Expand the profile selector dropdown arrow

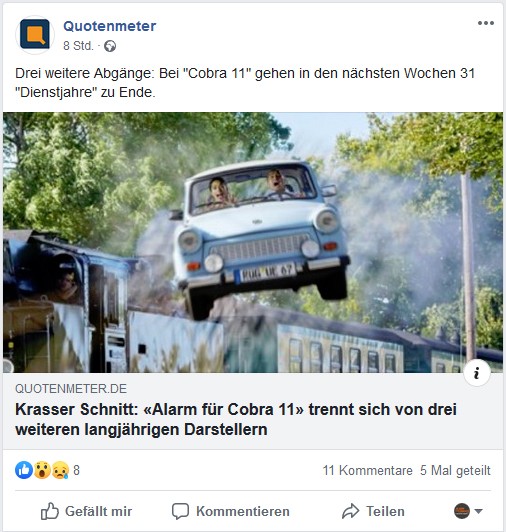click(x=479, y=511)
